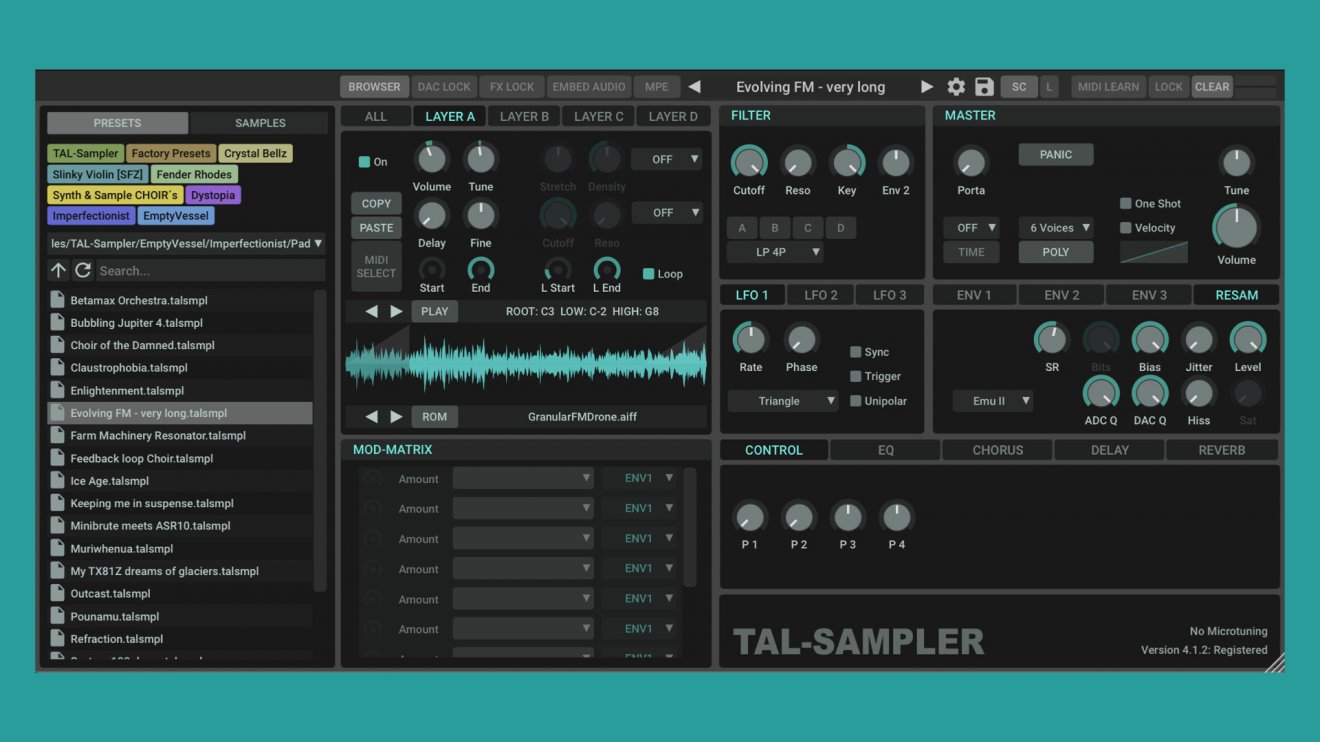The width and height of the screenshot is (1320, 742).
Task: Select previous sample arrow beside ROM
Action: coord(371,417)
